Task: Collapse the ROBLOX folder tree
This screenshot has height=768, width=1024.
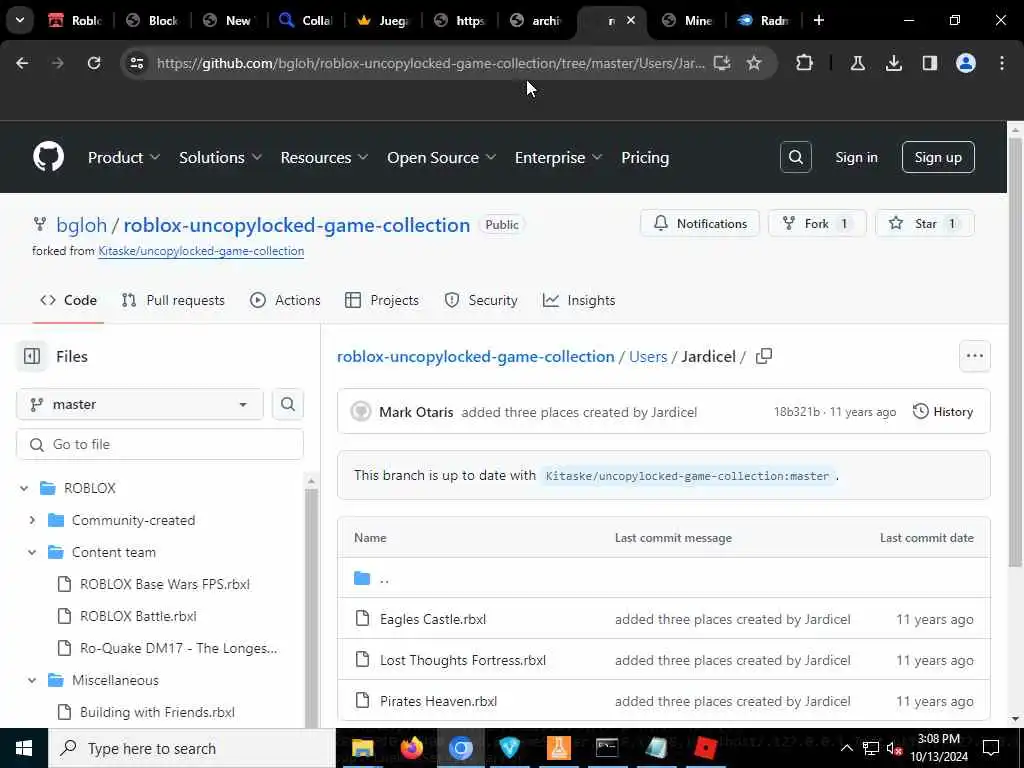Action: pyautogui.click(x=24, y=488)
